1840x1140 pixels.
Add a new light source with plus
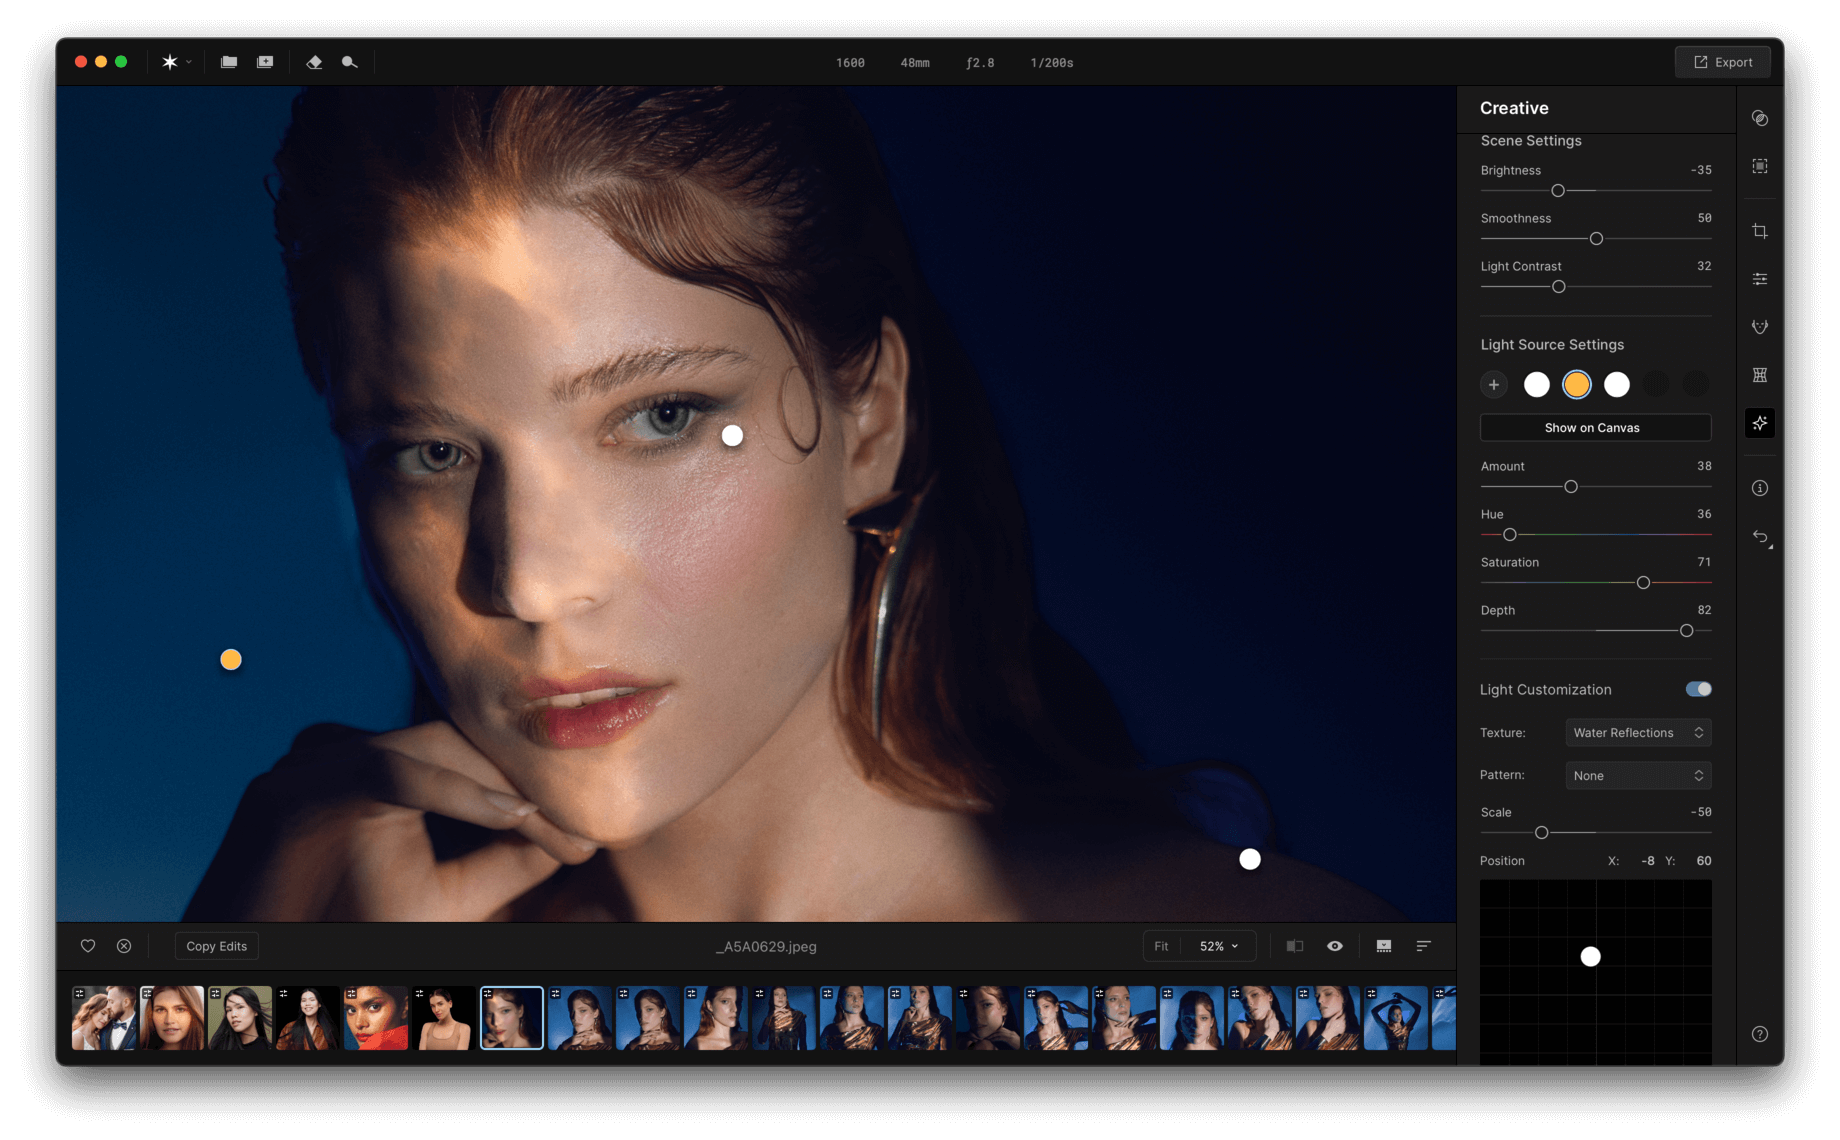(x=1494, y=384)
